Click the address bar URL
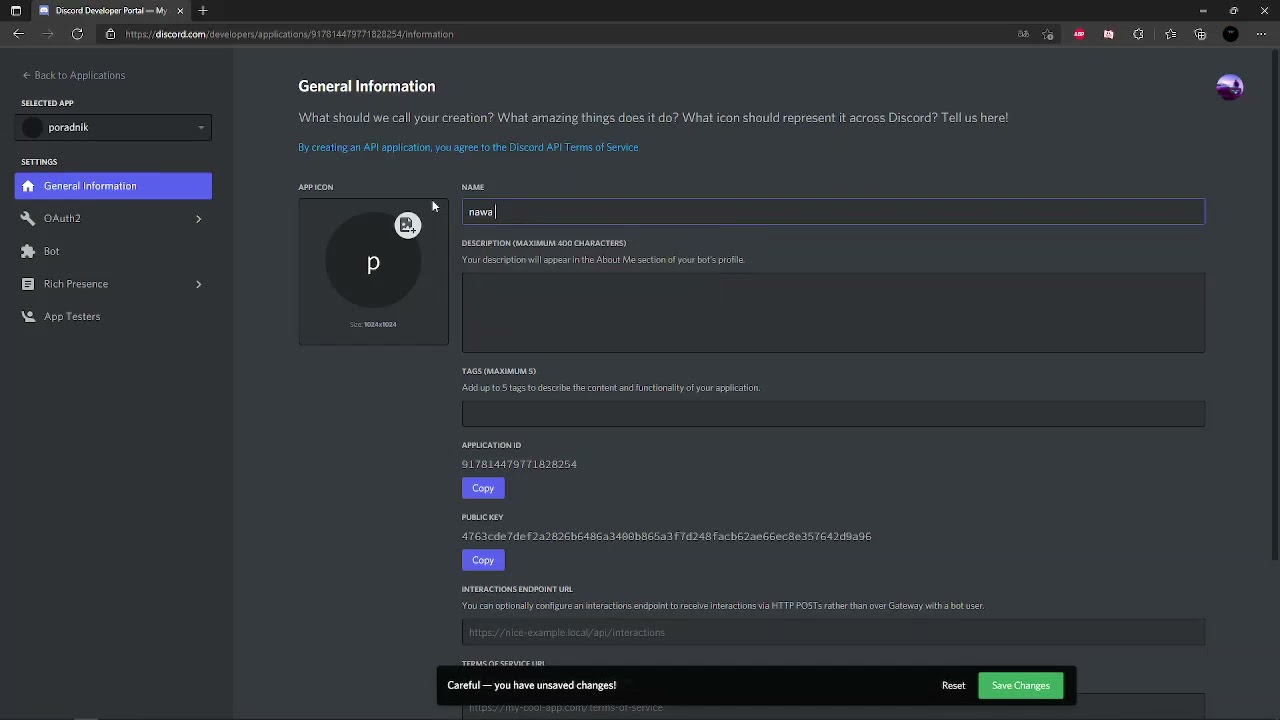The height and width of the screenshot is (720, 1280). tap(289, 34)
